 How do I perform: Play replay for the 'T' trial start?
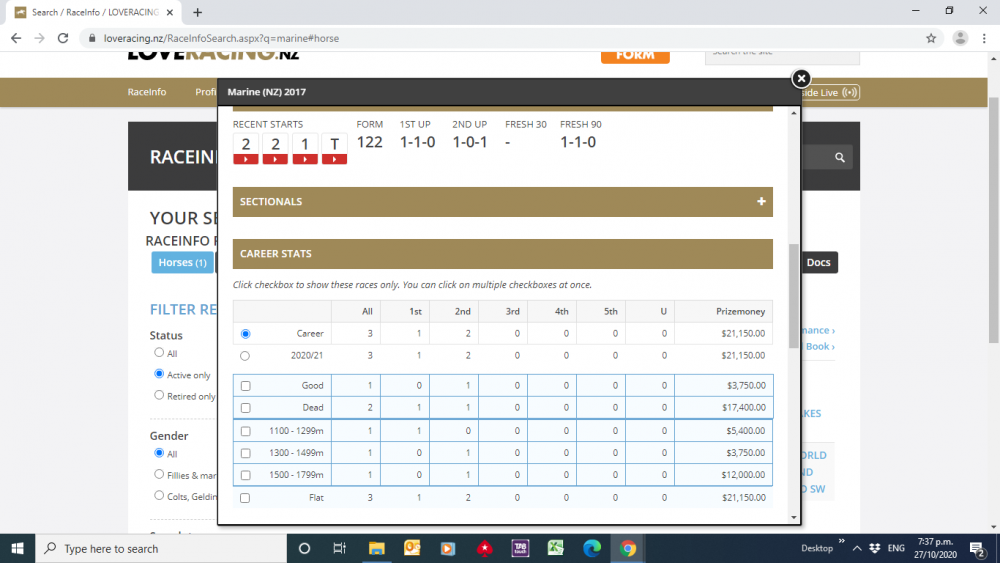[334, 159]
